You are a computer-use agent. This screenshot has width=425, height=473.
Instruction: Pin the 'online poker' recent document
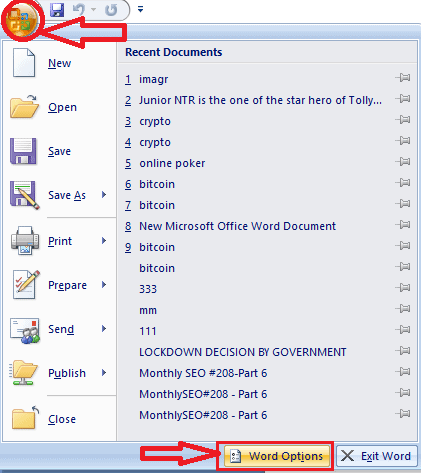pyautogui.click(x=403, y=162)
